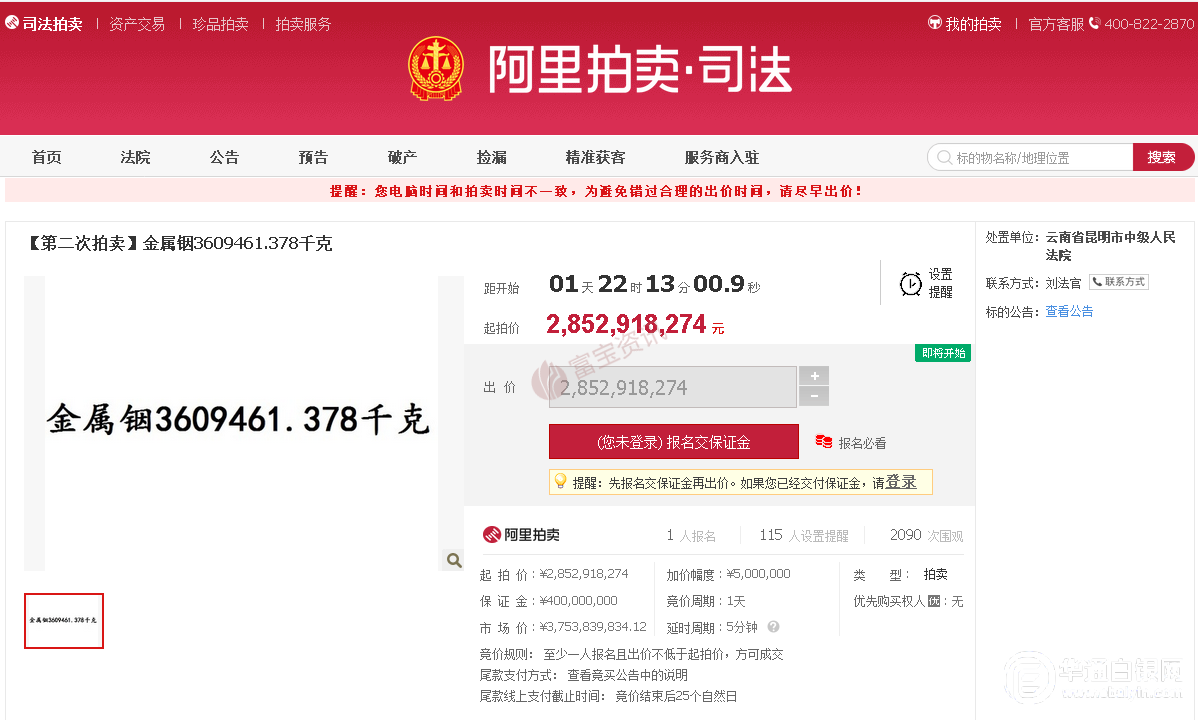1198x720 pixels.
Task: Click the 阿里拍卖 logo above bidder stats
Action: click(521, 534)
